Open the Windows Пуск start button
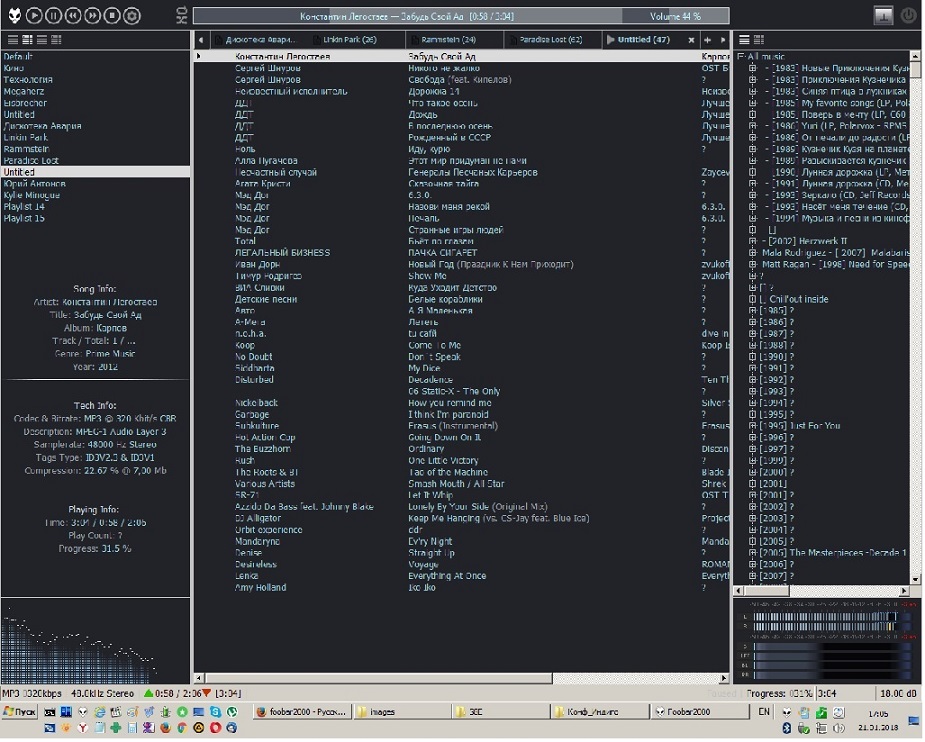Image resolution: width=925 pixels, height=742 pixels. tap(21, 712)
